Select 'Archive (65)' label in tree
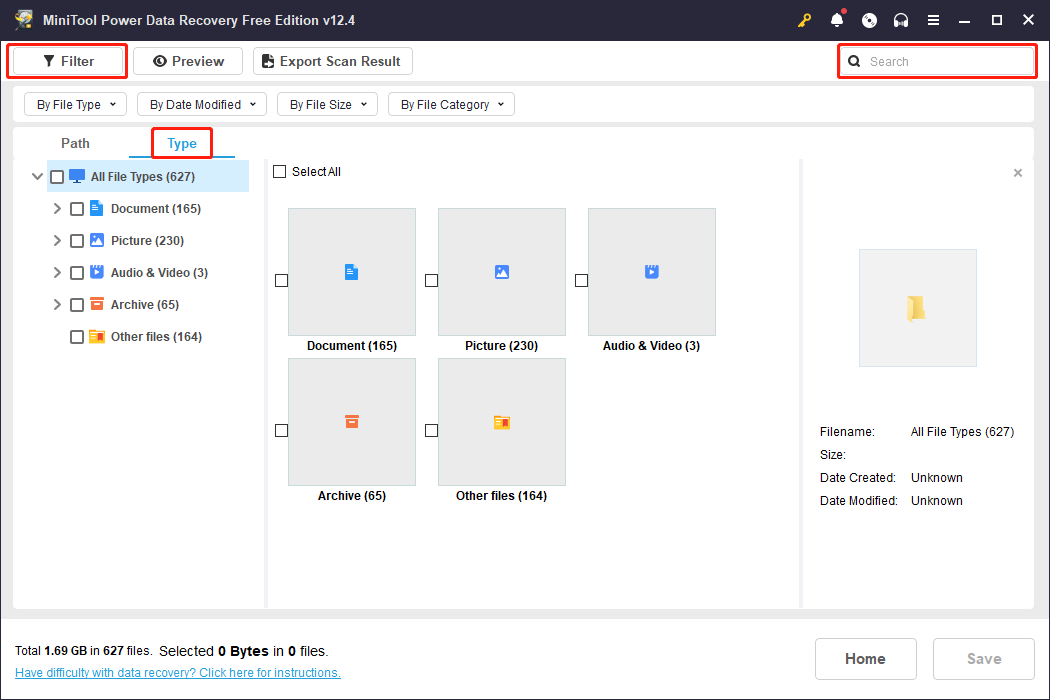 point(145,304)
